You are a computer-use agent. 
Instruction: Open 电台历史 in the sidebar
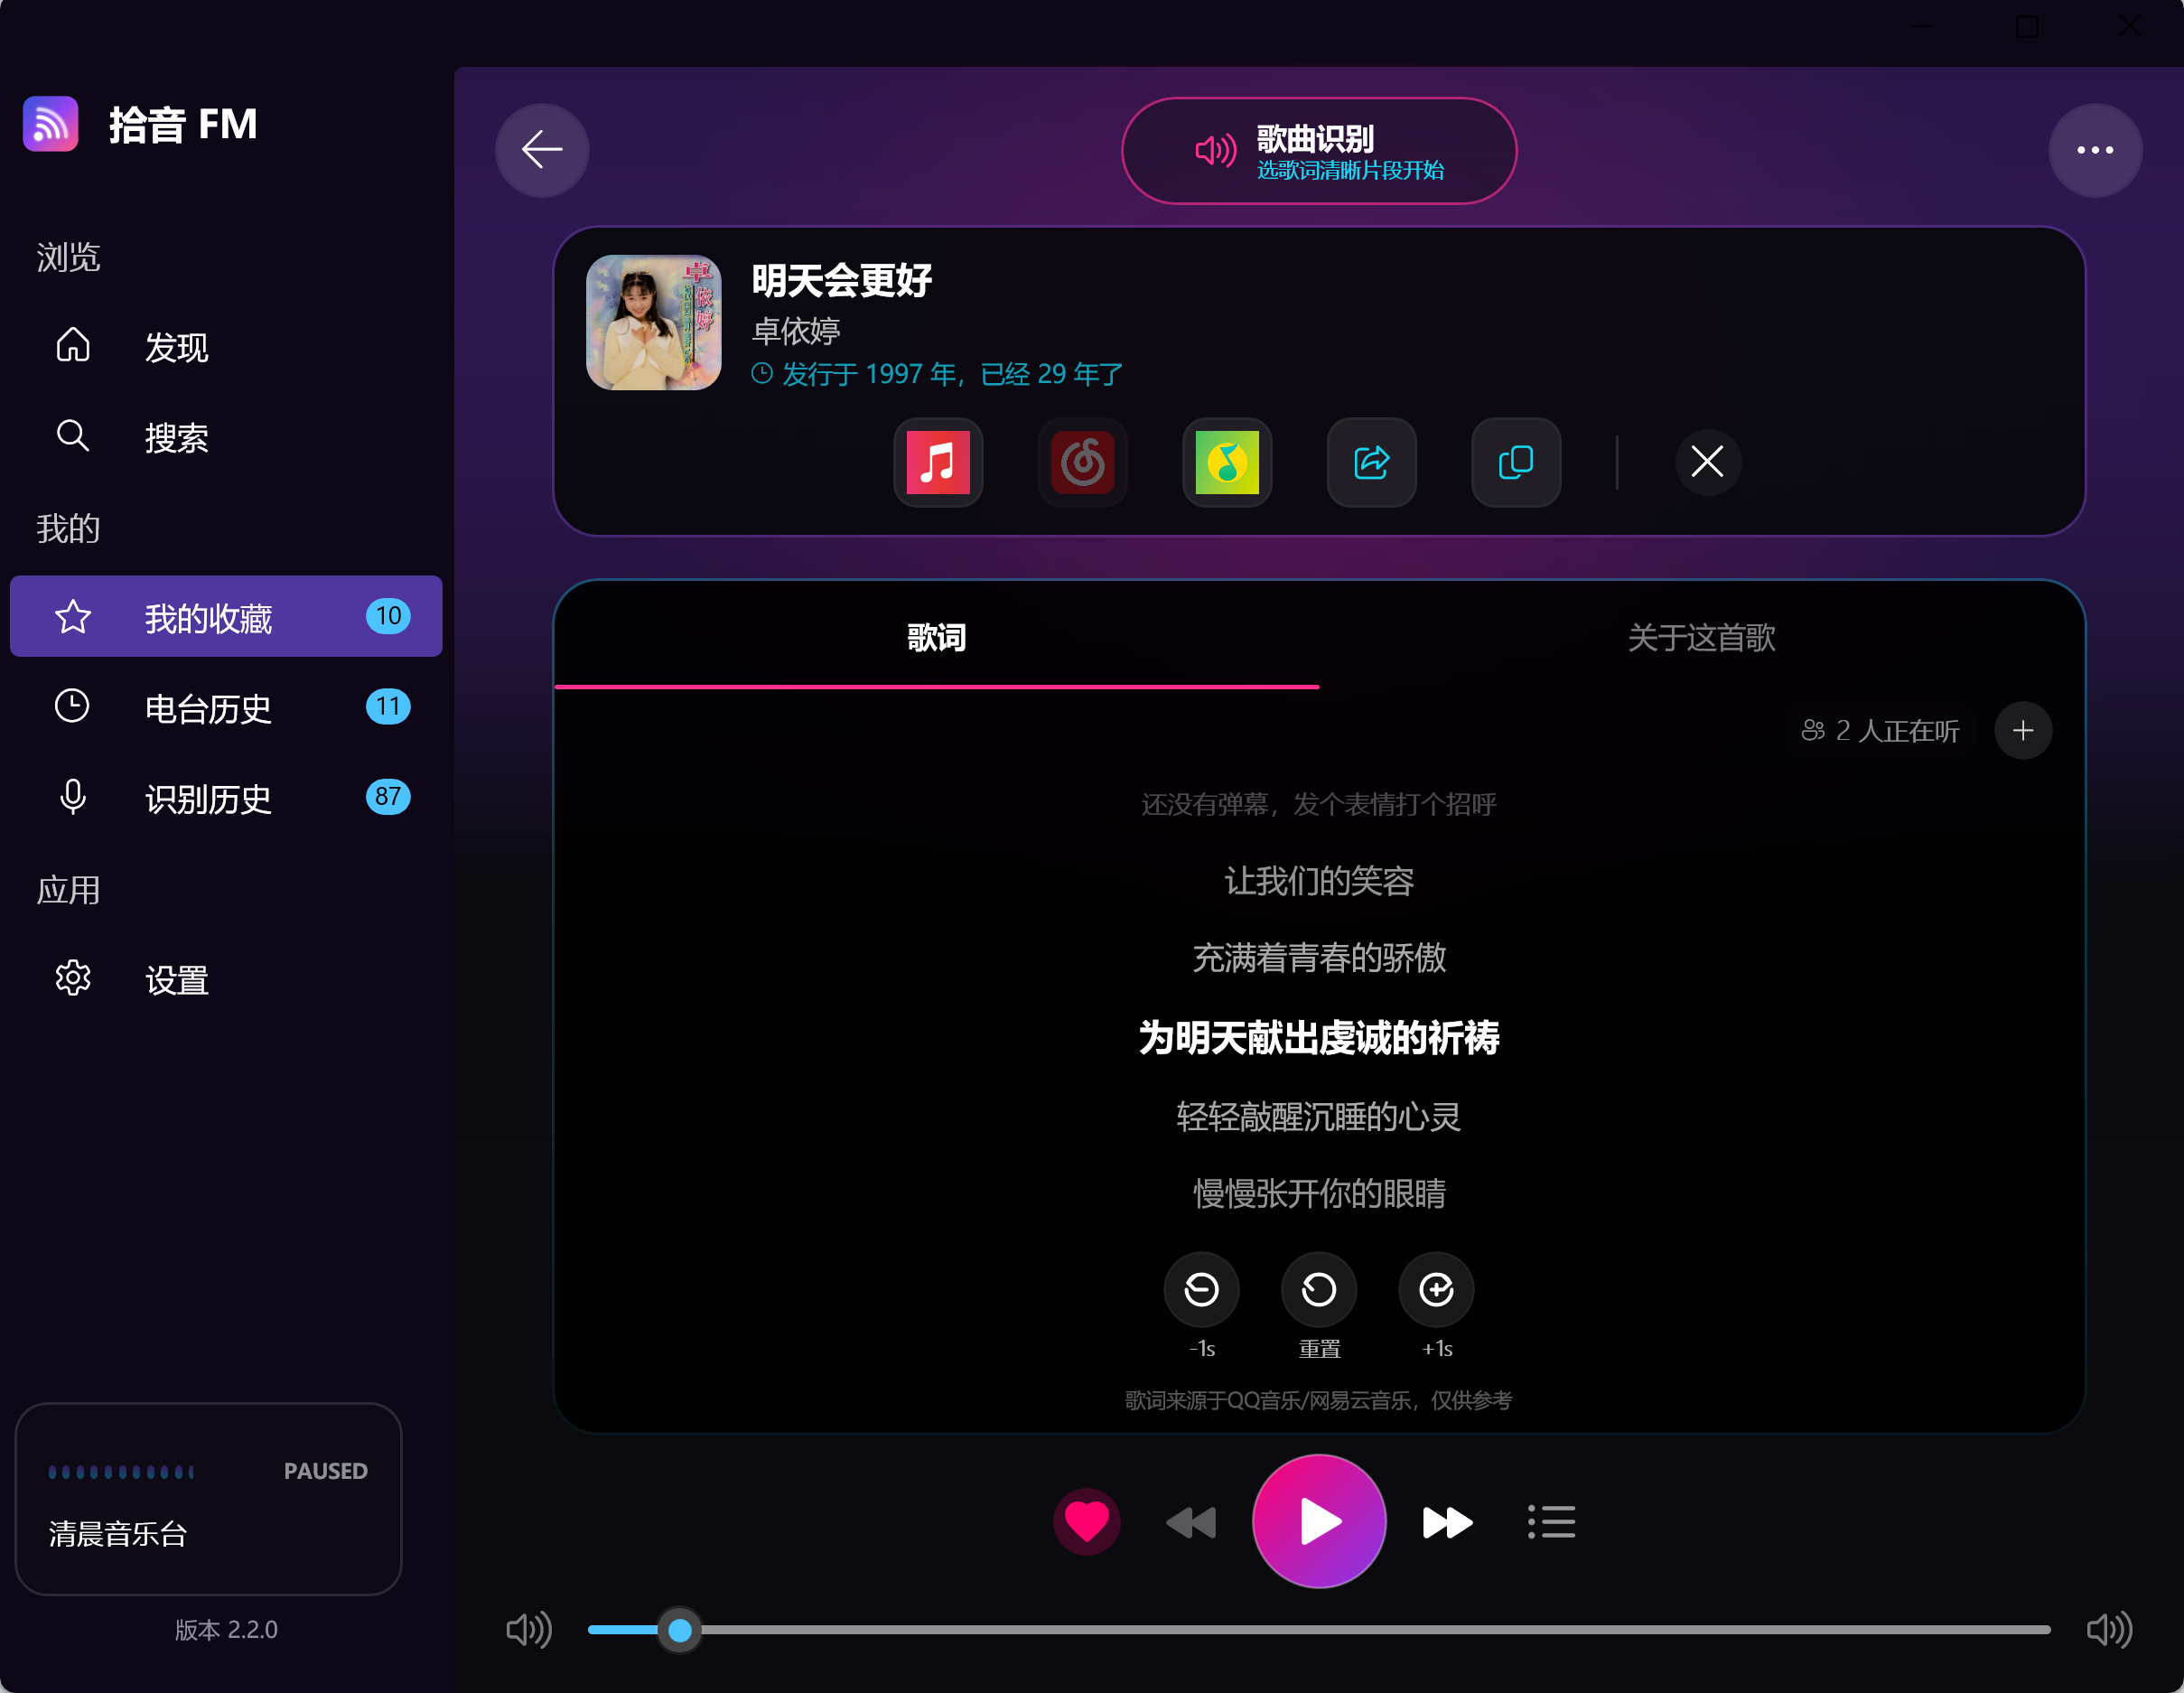(226, 707)
